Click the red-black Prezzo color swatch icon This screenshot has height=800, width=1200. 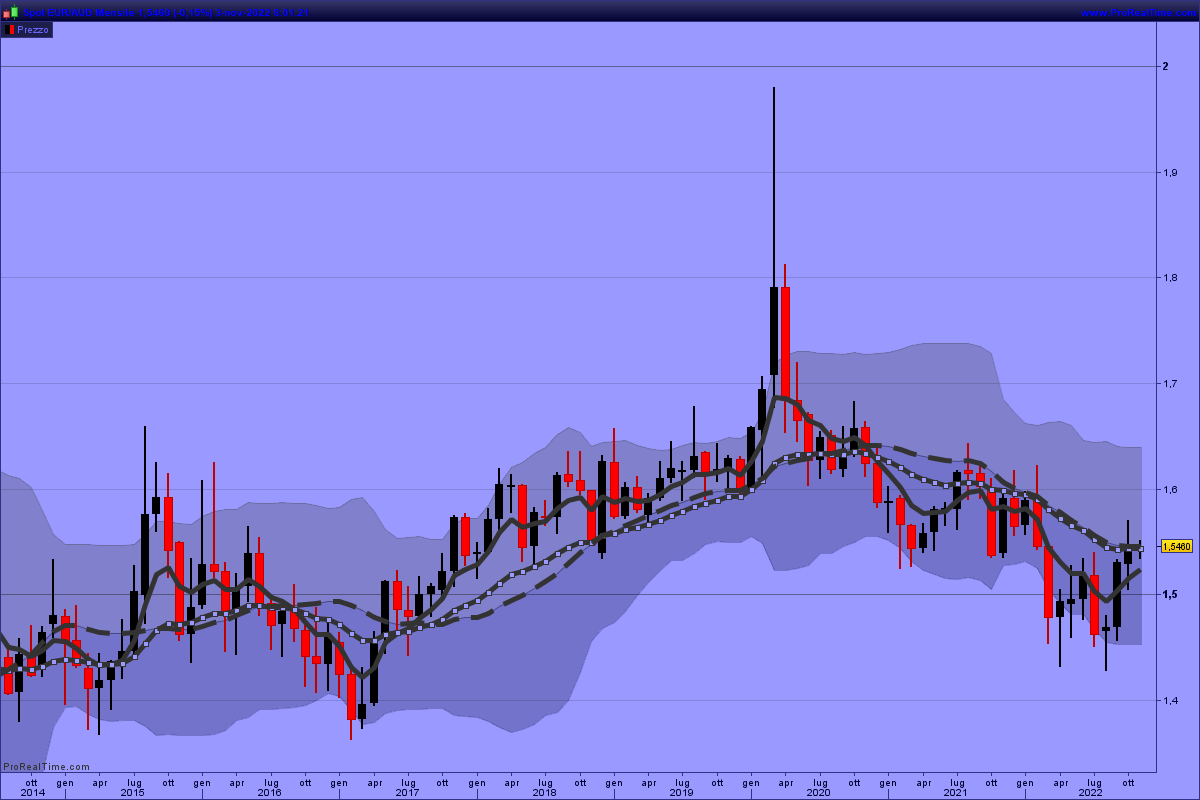[9, 30]
